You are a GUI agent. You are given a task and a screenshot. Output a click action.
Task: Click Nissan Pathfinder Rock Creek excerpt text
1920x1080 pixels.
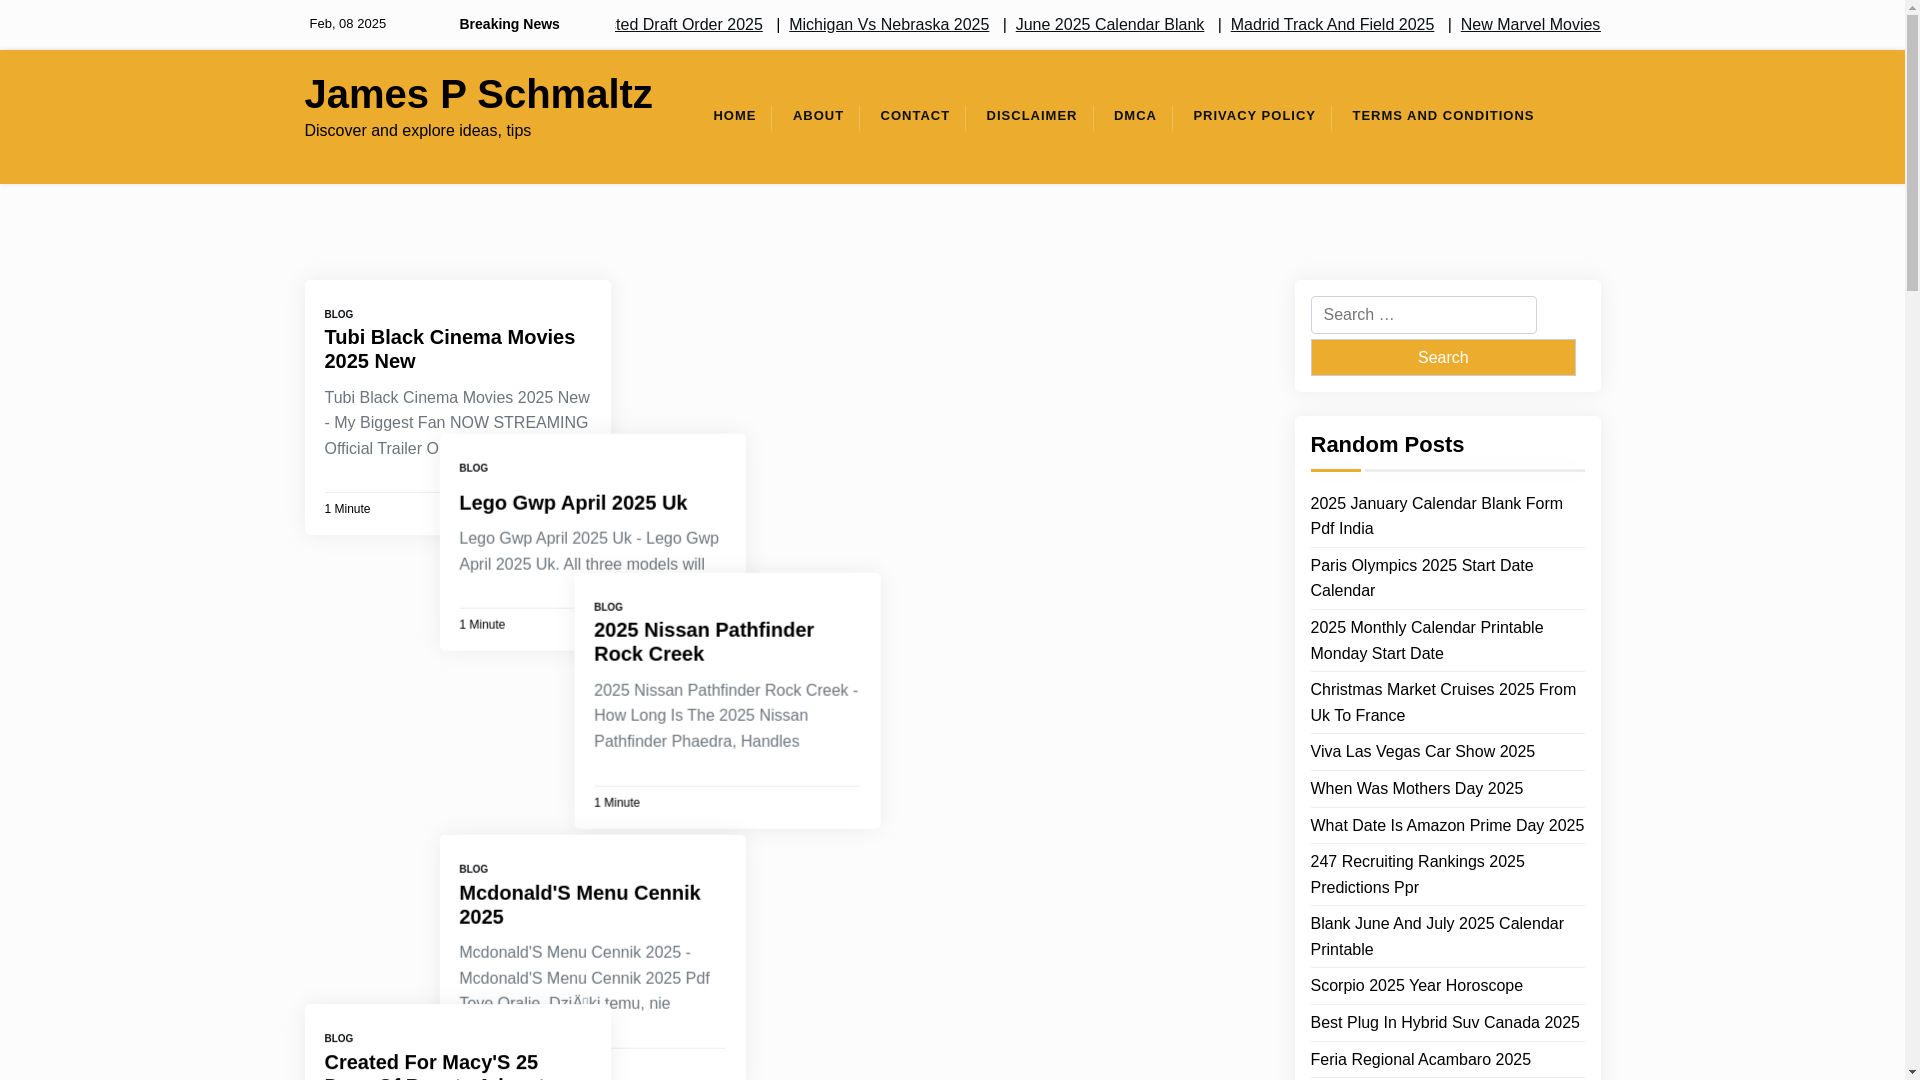tap(726, 716)
